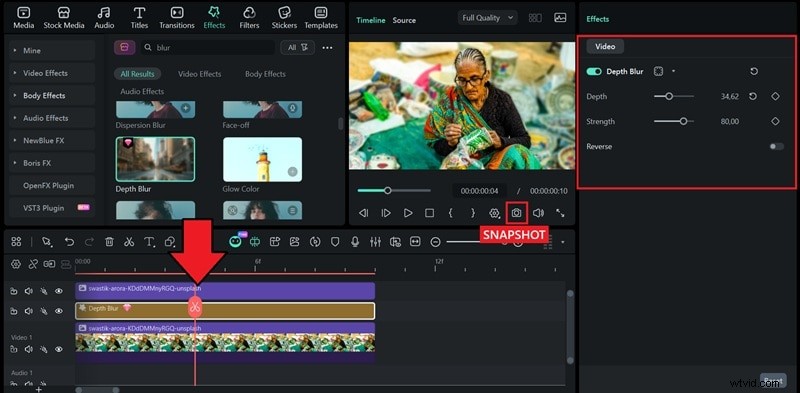800x393 pixels.
Task: Add a keyframe for Depth
Action: [x=775, y=96]
